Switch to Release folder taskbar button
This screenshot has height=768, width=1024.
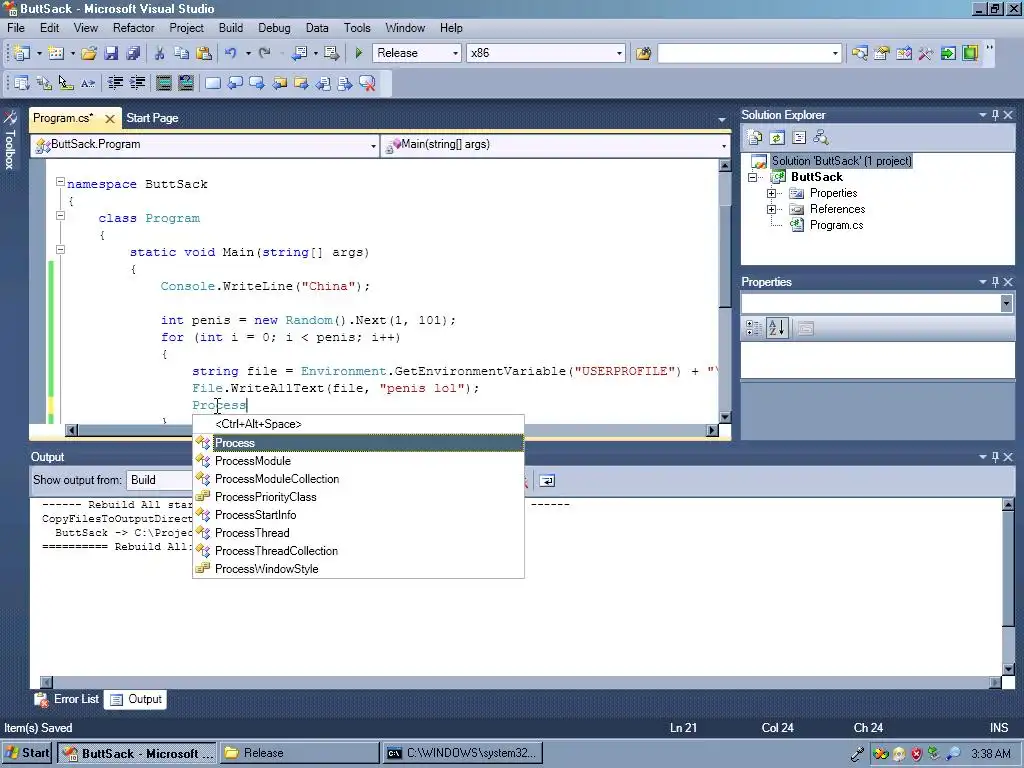299,753
